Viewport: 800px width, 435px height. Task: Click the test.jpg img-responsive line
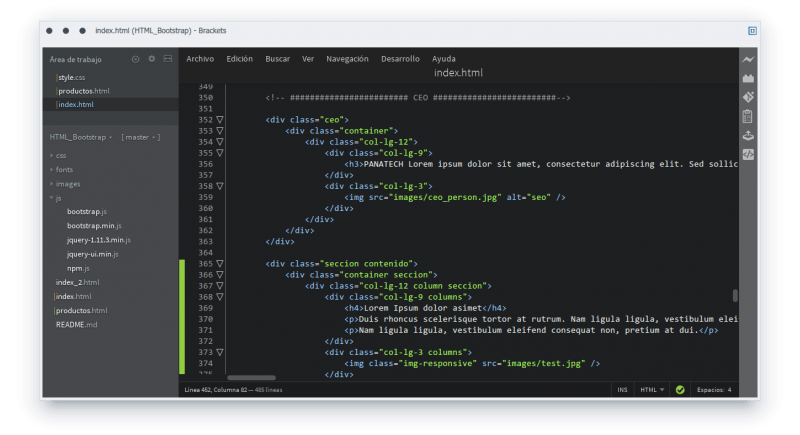472,364
